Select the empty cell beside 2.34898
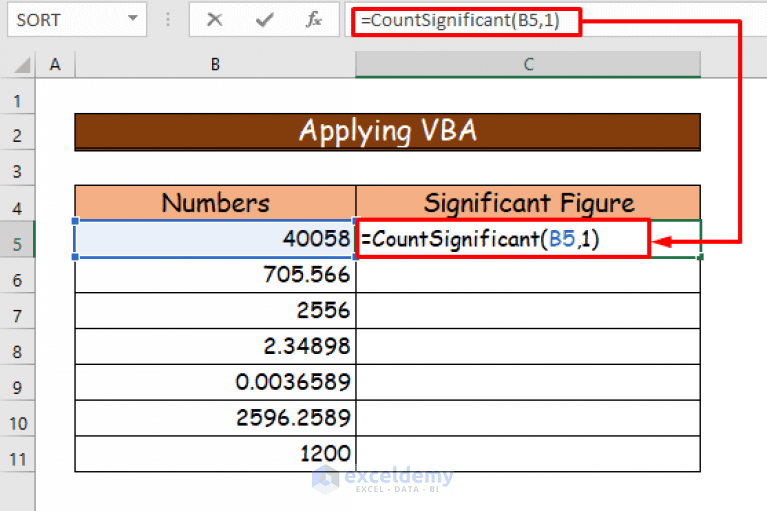Image resolution: width=767 pixels, height=511 pixels. [x=528, y=346]
